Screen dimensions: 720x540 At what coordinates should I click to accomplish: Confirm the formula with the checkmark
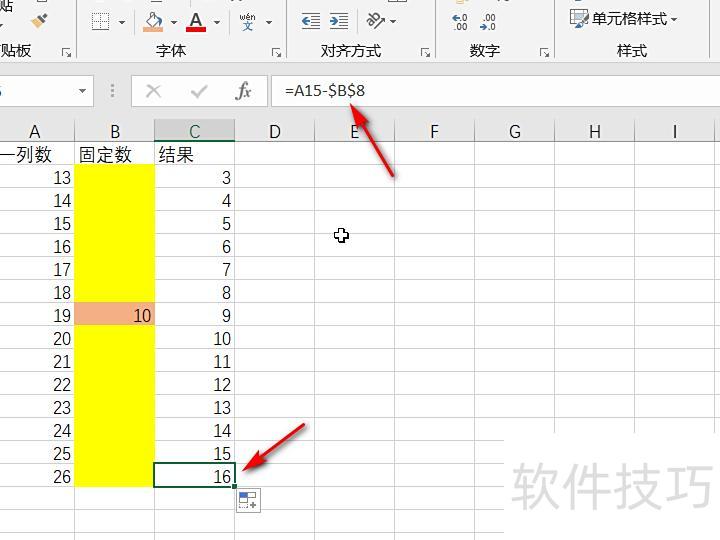(199, 91)
